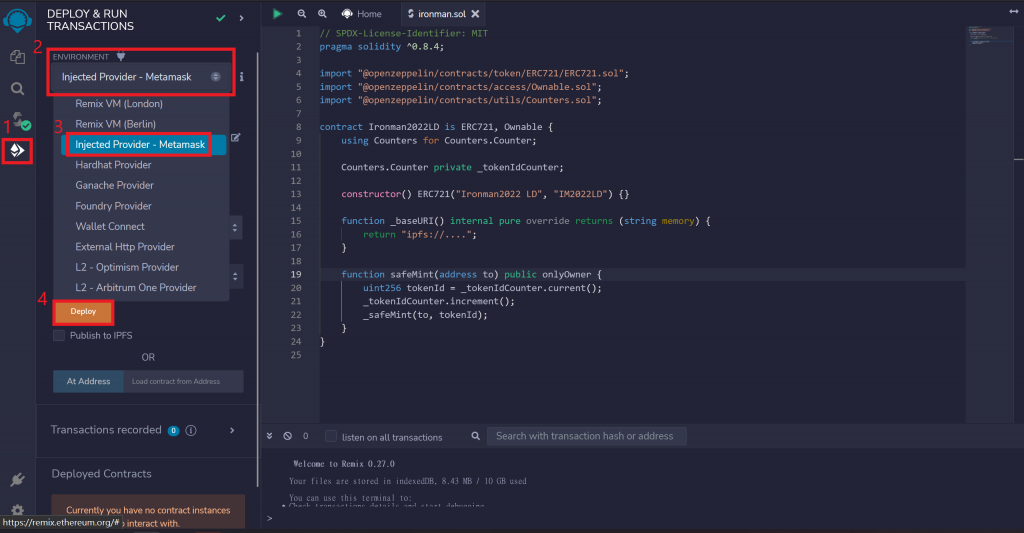Click the pragma solidity line
This screenshot has width=1024, height=533.
point(381,47)
